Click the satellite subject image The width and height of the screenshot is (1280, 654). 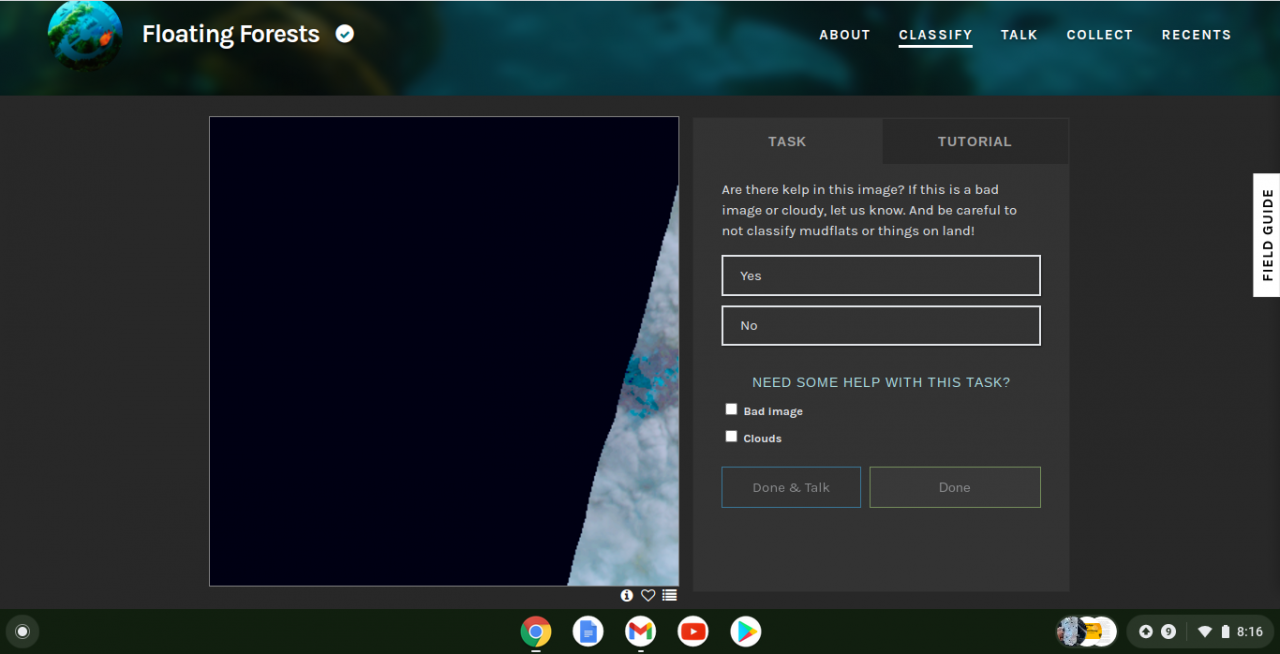click(x=444, y=351)
